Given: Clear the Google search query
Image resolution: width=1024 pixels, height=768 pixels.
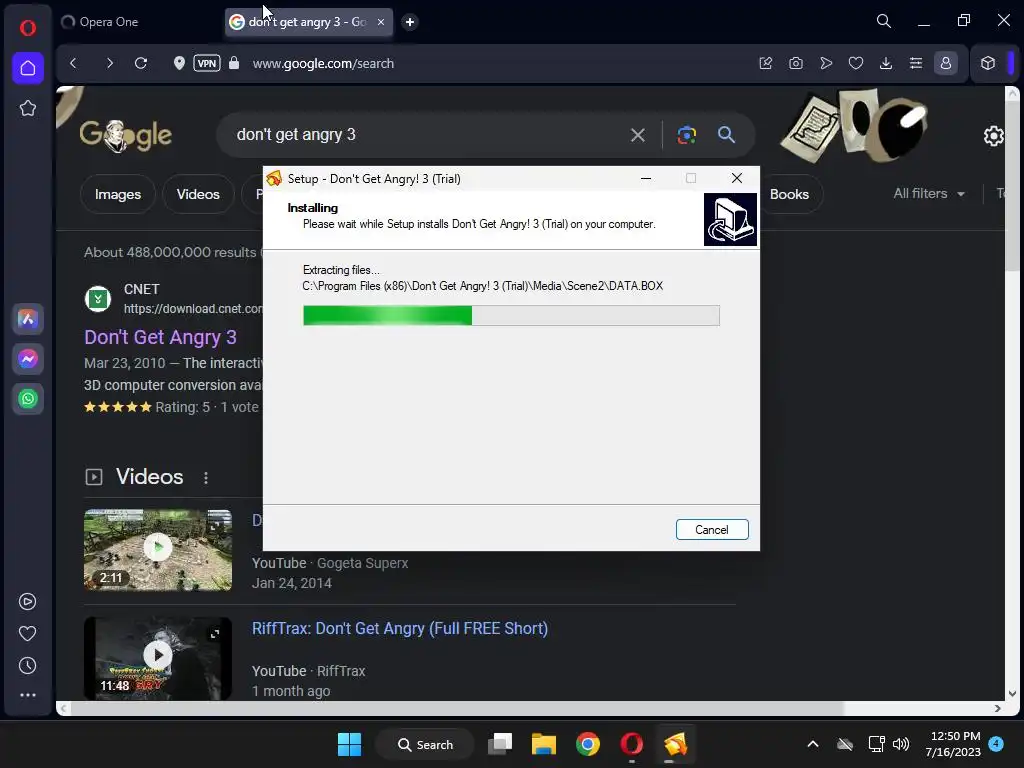Looking at the screenshot, I should point(637,135).
